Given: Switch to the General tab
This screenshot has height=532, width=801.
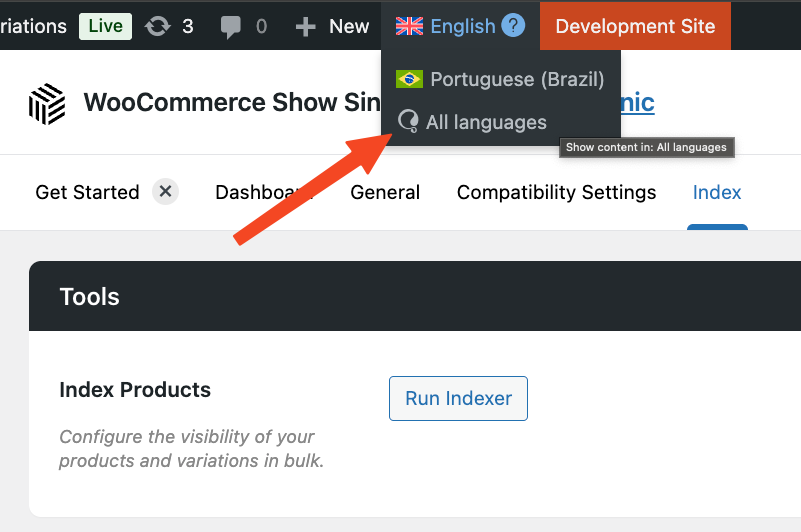Looking at the screenshot, I should (x=385, y=192).
